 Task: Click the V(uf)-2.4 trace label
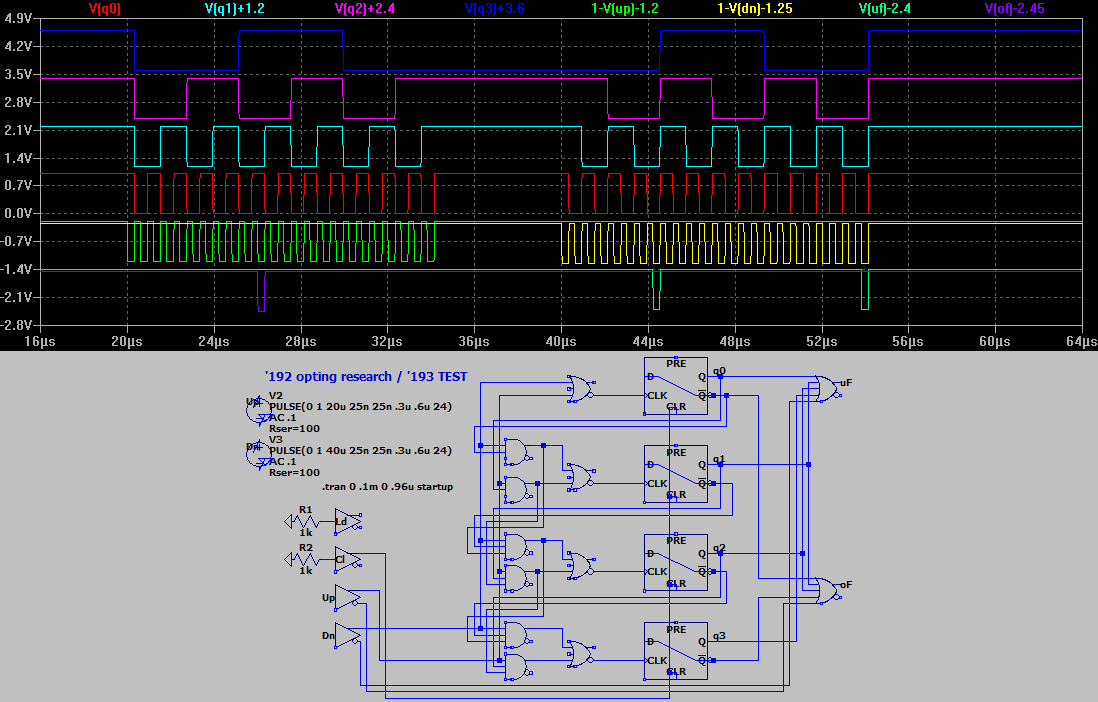(888, 8)
